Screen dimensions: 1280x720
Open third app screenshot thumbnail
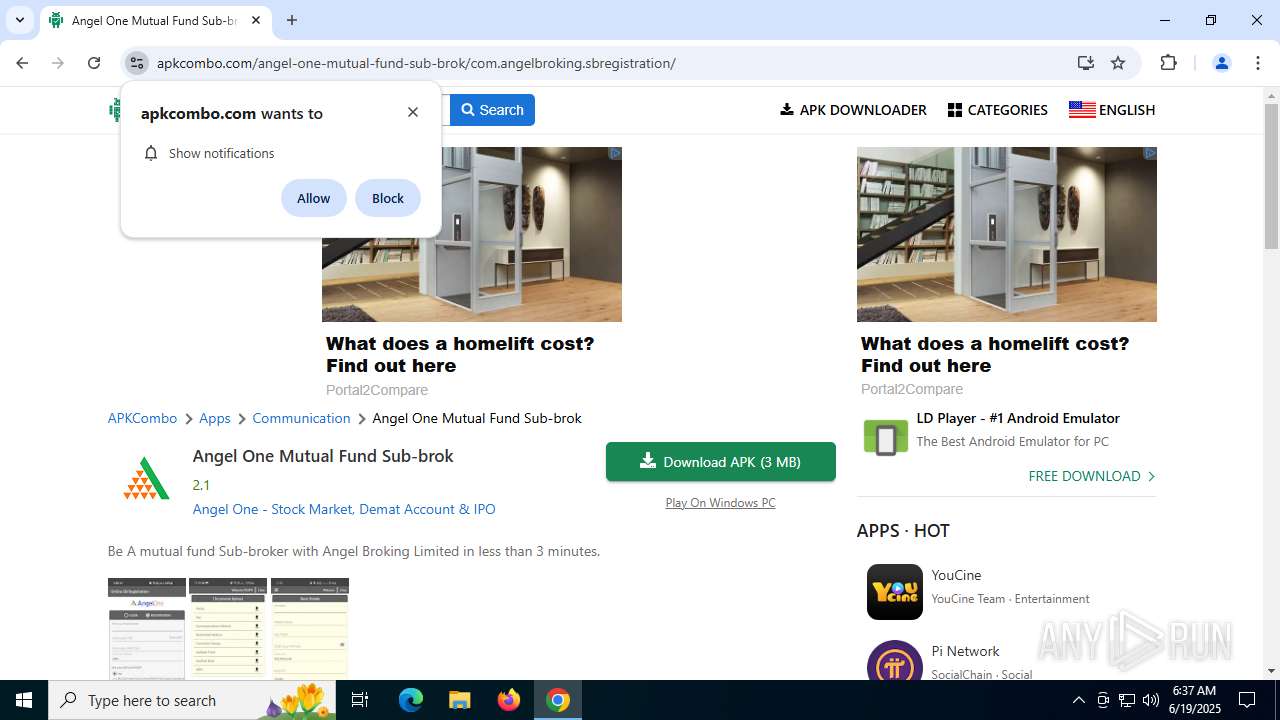coord(310,628)
